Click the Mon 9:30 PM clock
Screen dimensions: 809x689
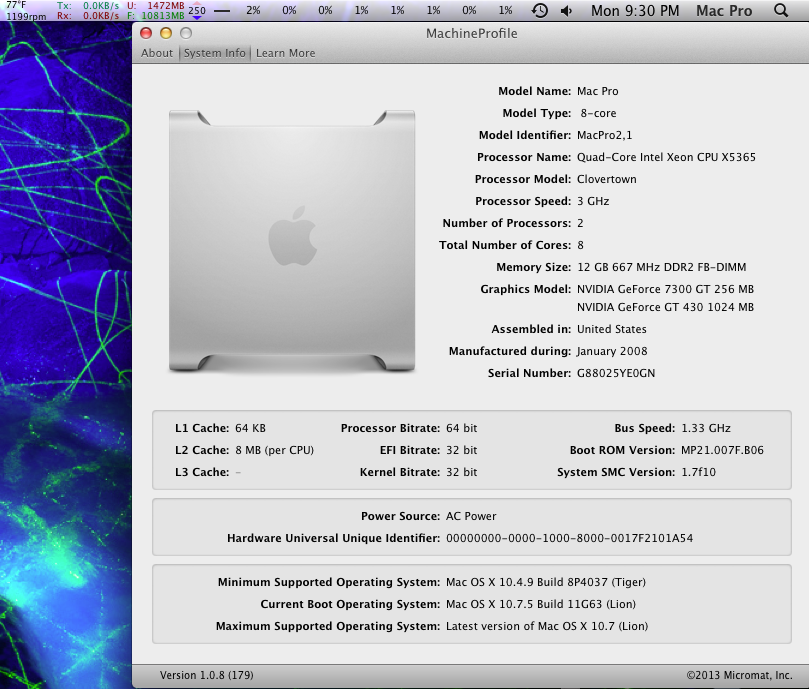(635, 11)
